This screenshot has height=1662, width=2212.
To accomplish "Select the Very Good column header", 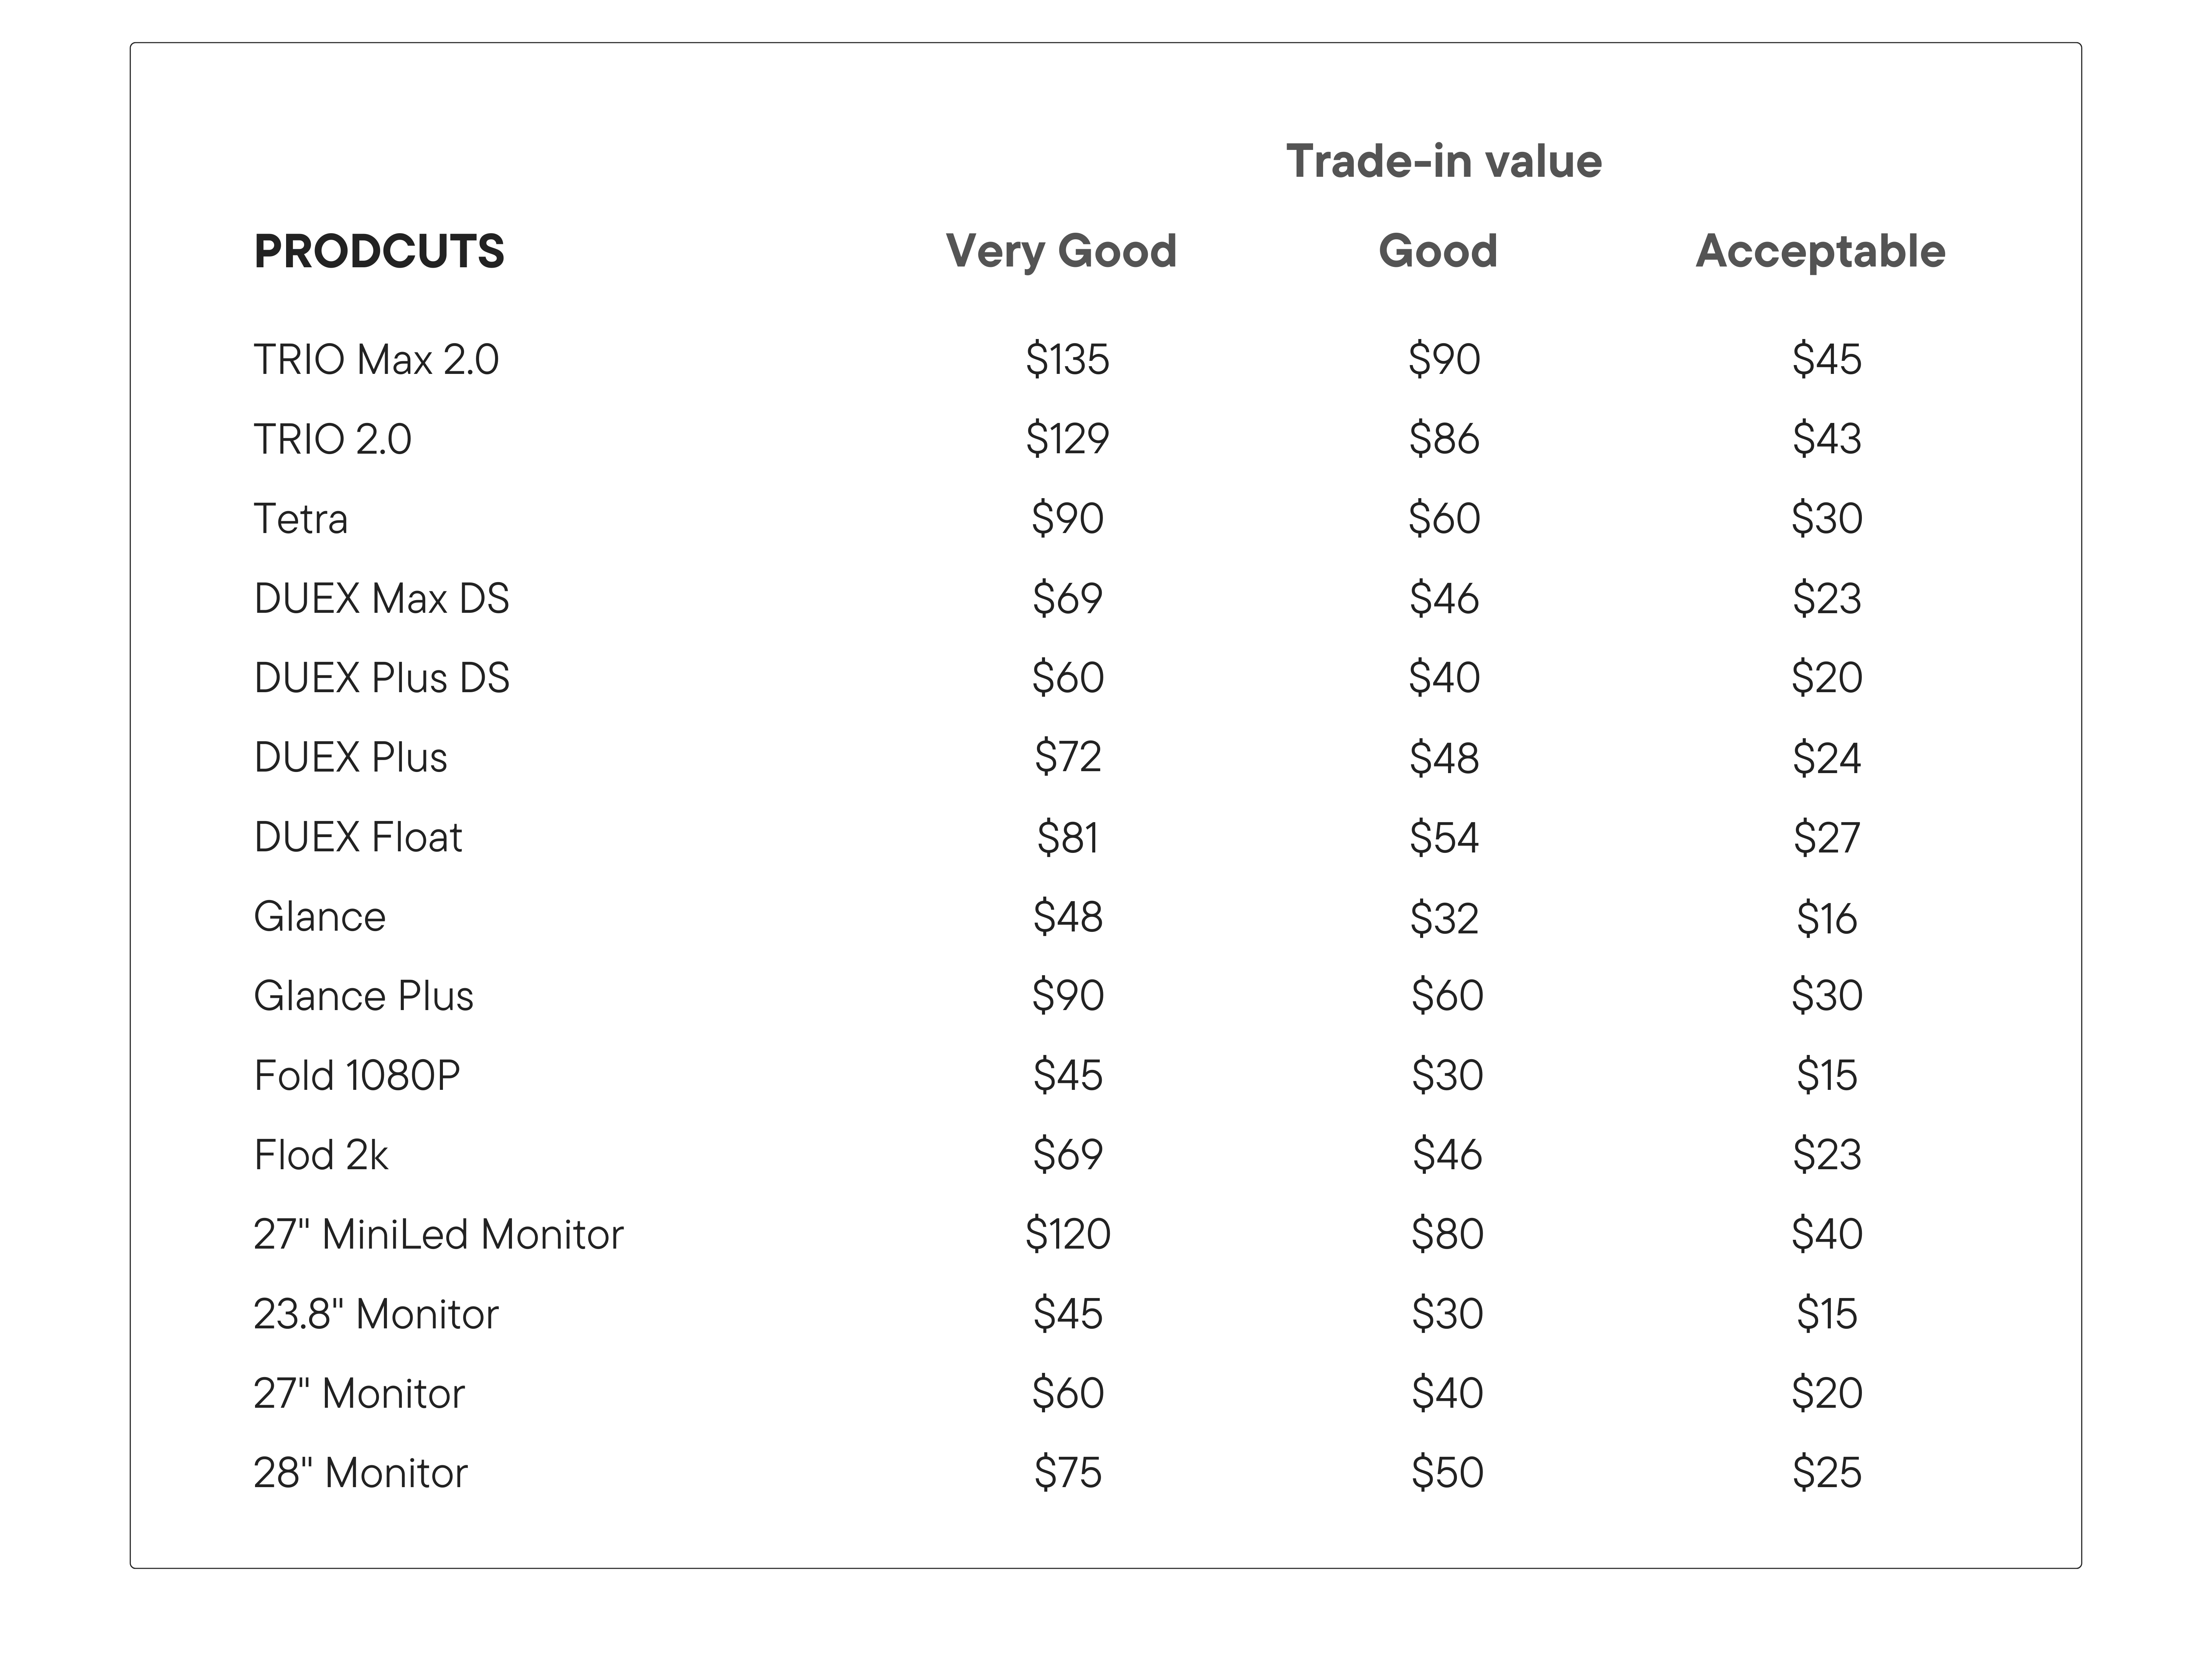I will 1061,251.
